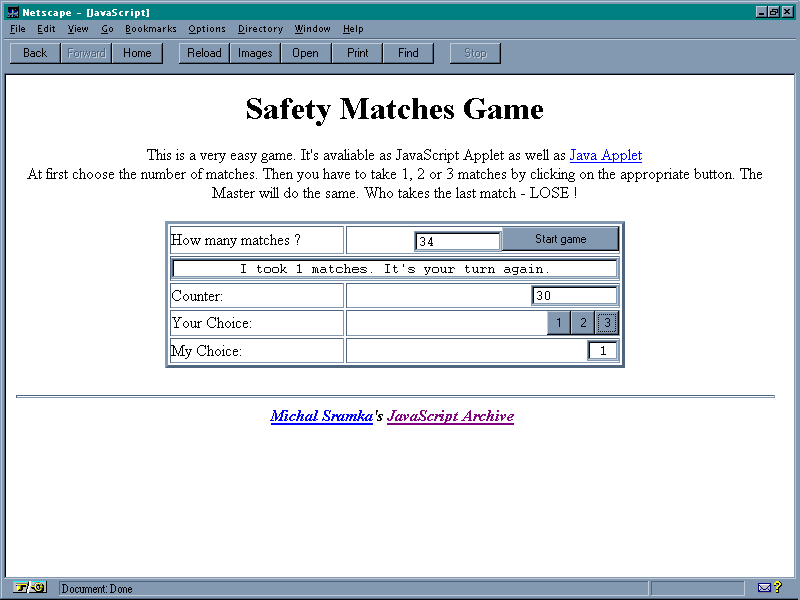Click the Open toolbar button
The height and width of the screenshot is (600, 800).
(305, 53)
